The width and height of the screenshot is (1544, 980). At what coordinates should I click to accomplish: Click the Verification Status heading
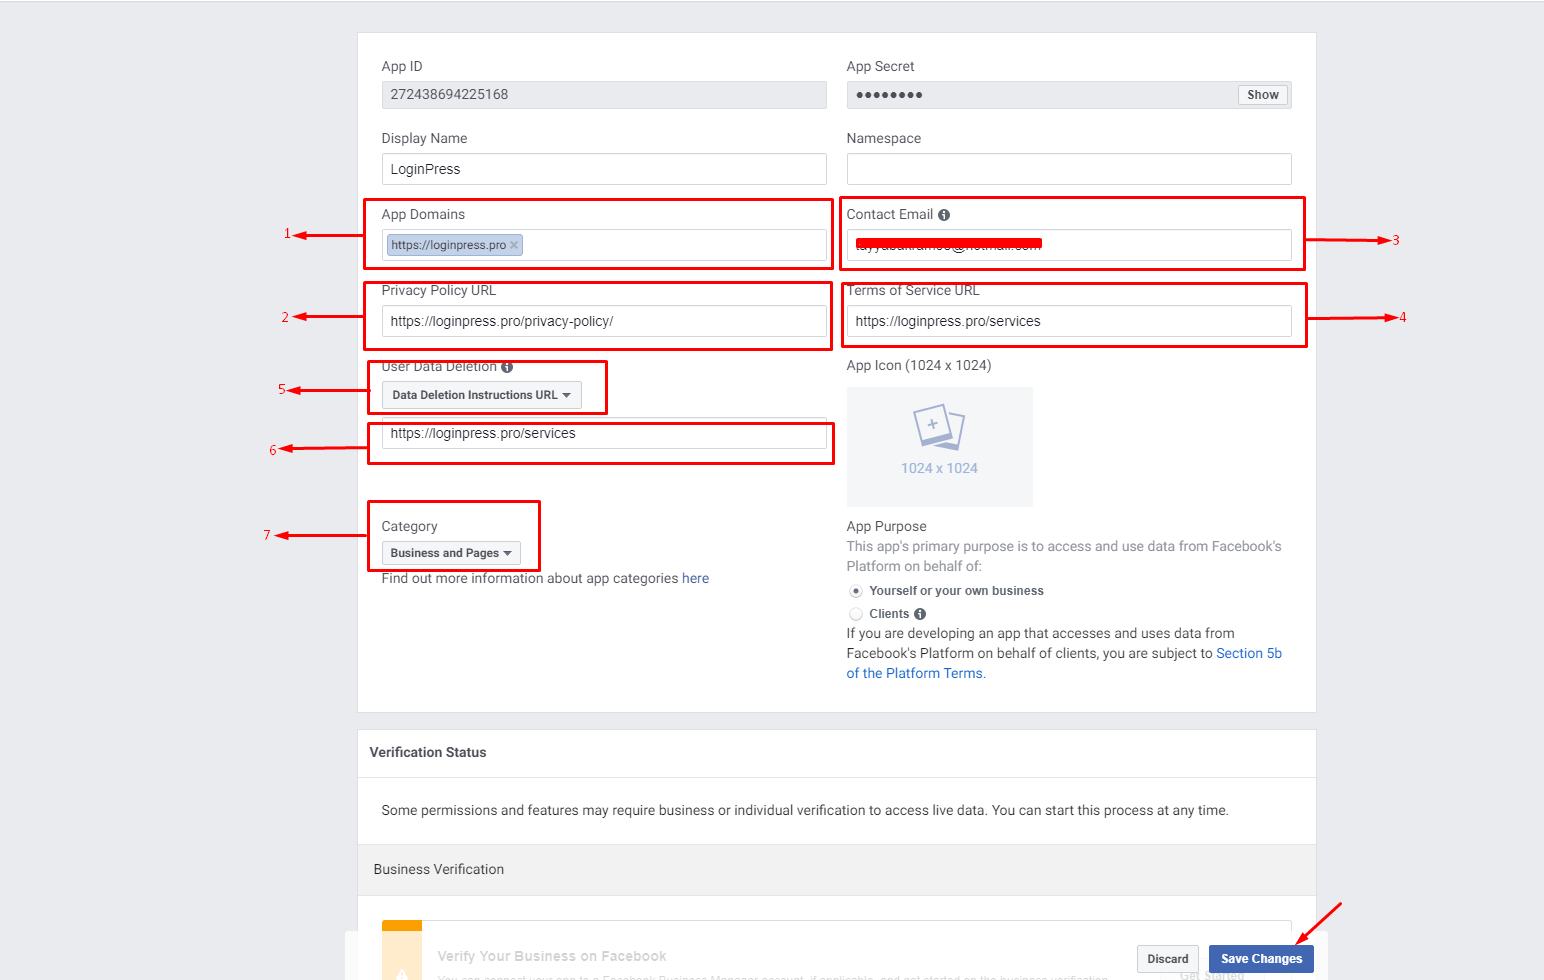click(428, 753)
